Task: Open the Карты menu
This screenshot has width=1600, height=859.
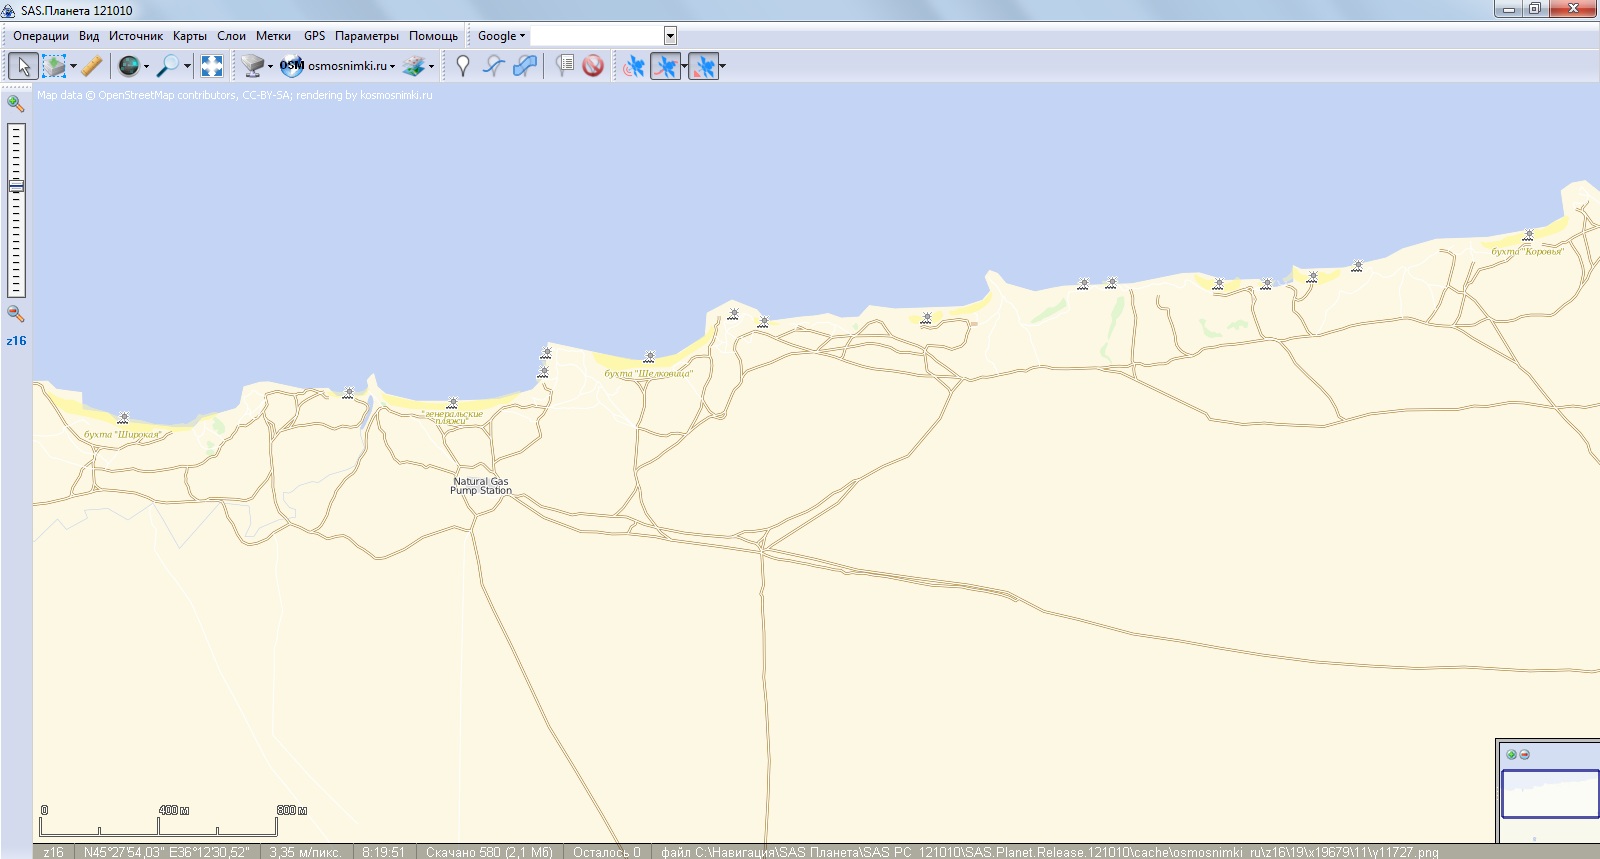Action: [189, 36]
